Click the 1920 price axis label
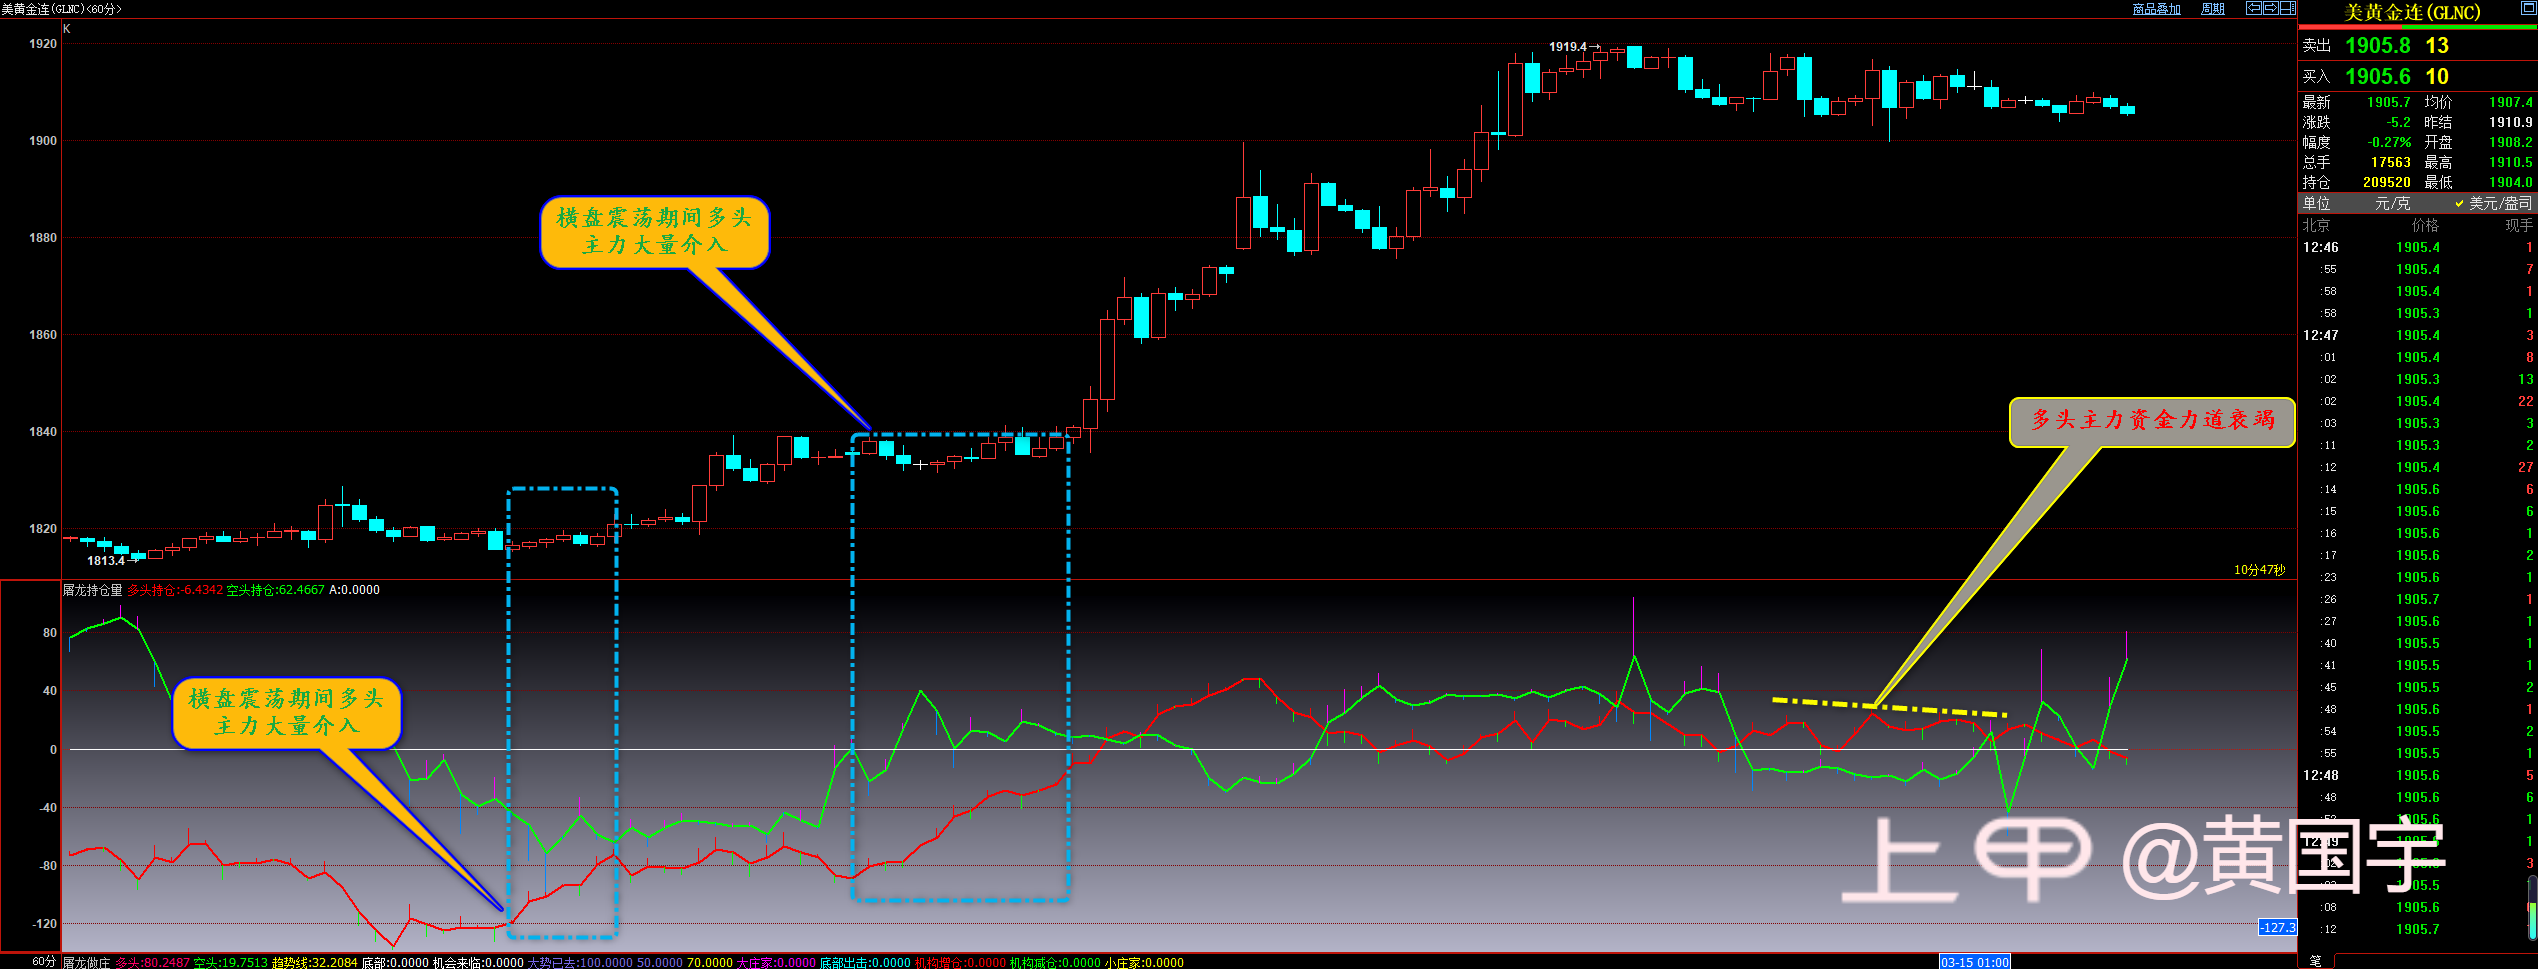This screenshot has height=969, width=2538. tap(43, 44)
